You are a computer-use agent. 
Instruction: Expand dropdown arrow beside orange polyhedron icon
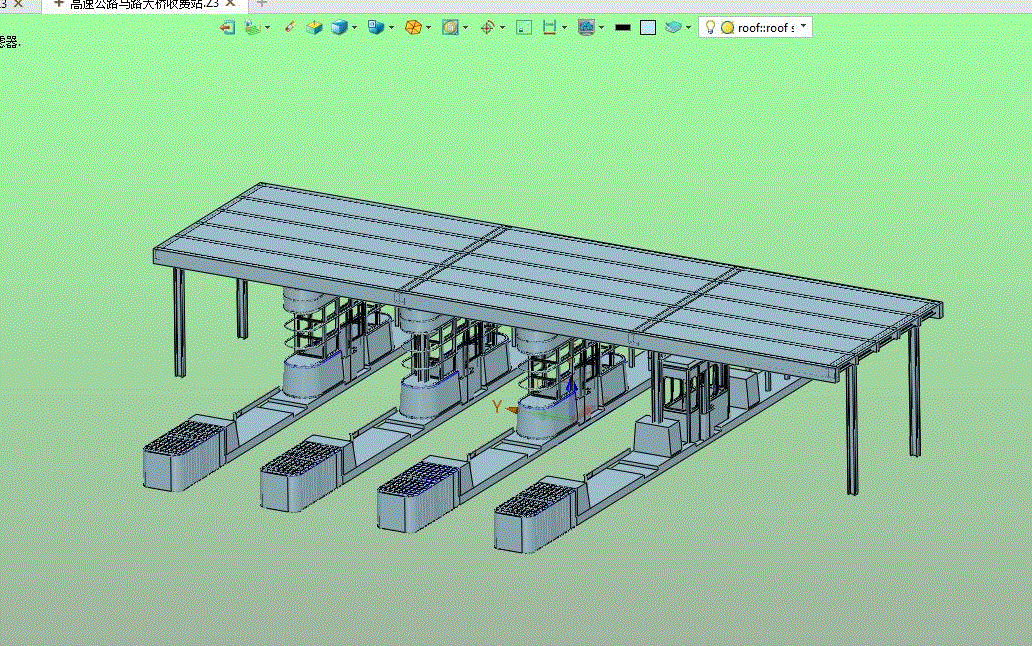[428, 28]
